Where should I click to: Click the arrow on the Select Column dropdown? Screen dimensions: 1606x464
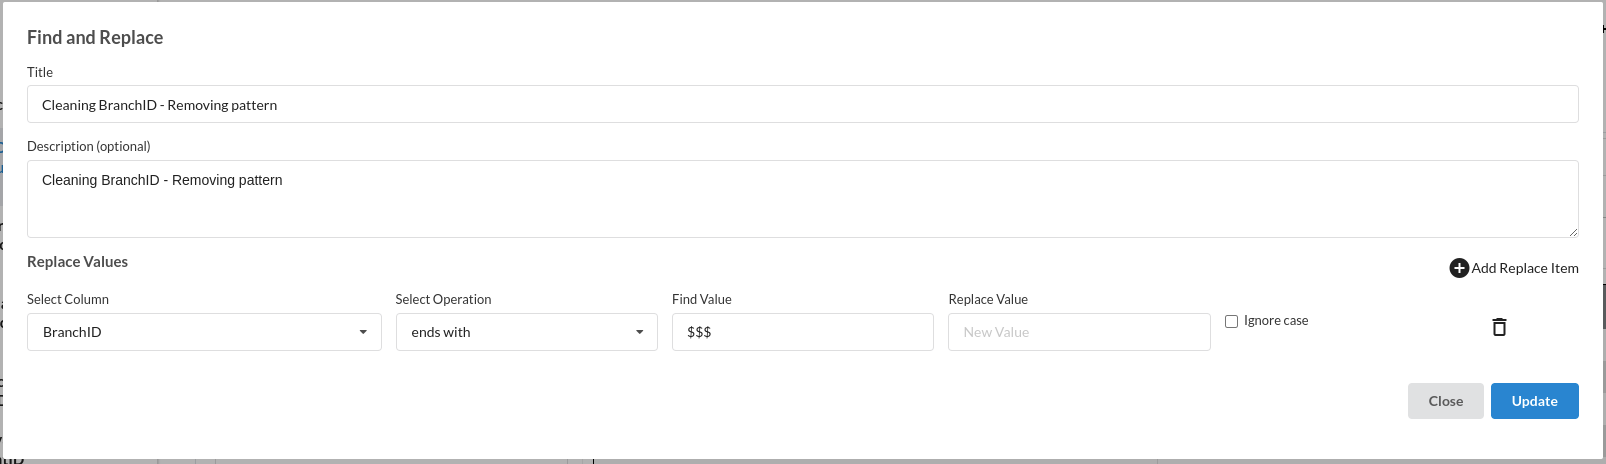click(x=363, y=332)
